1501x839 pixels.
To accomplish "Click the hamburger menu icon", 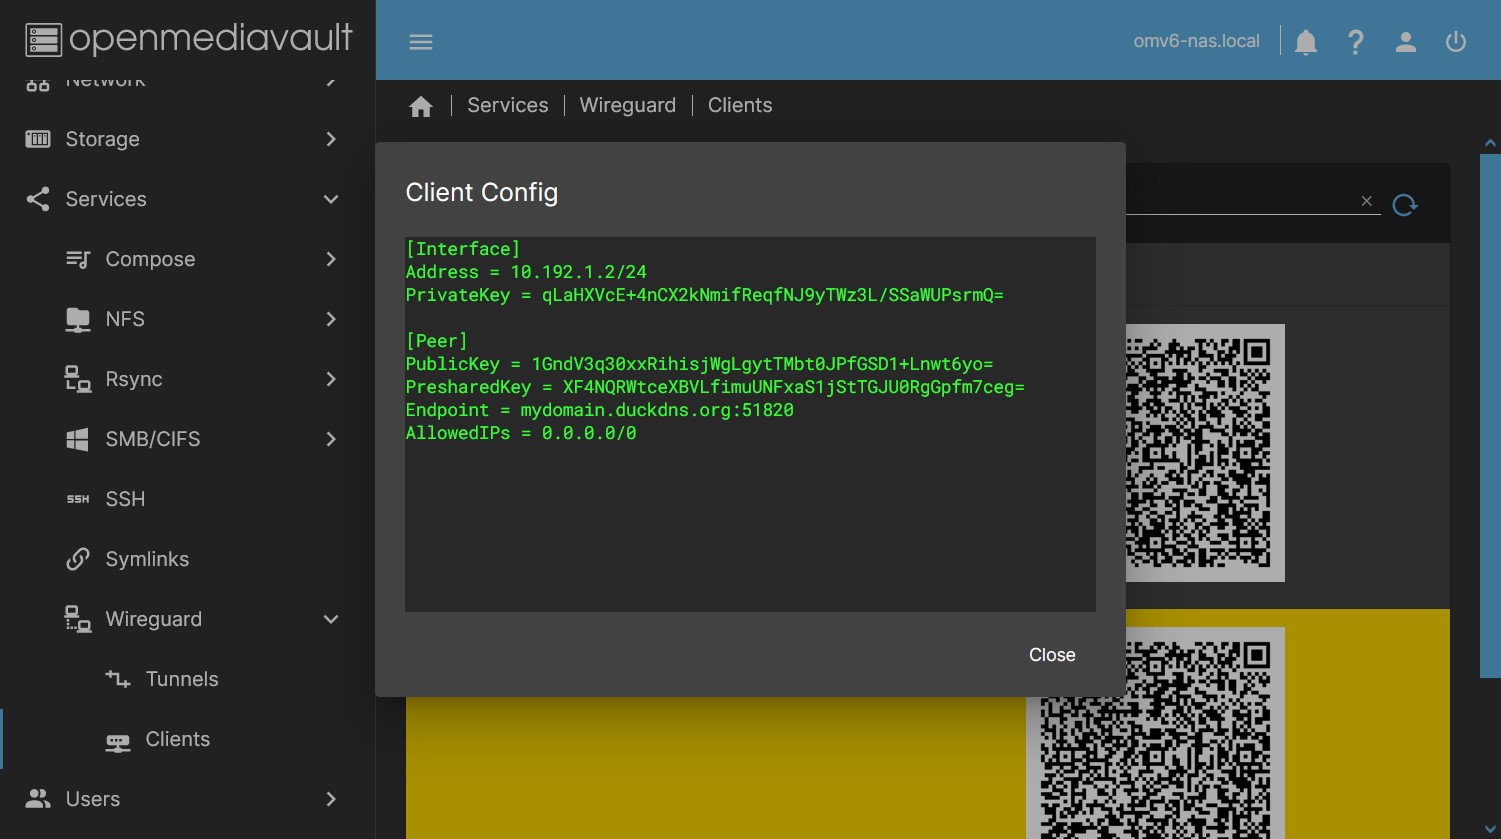I will pyautogui.click(x=421, y=42).
